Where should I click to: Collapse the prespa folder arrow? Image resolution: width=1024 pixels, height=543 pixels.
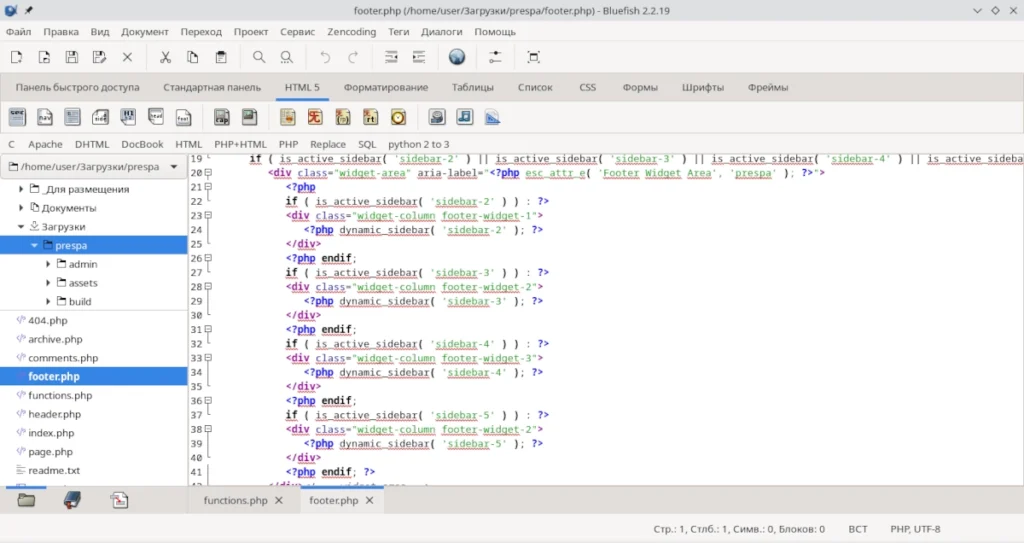point(34,246)
